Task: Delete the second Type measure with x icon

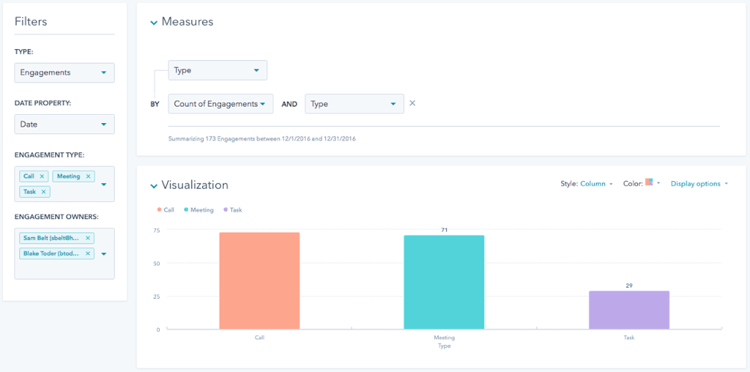Action: pyautogui.click(x=412, y=103)
